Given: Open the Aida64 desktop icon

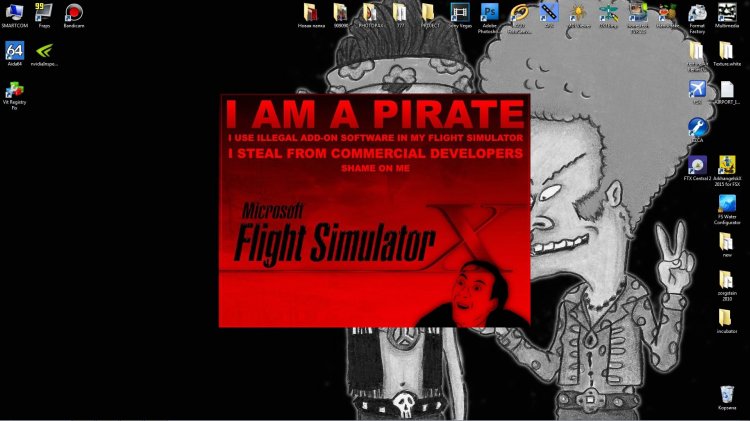Looking at the screenshot, I should coord(14,54).
